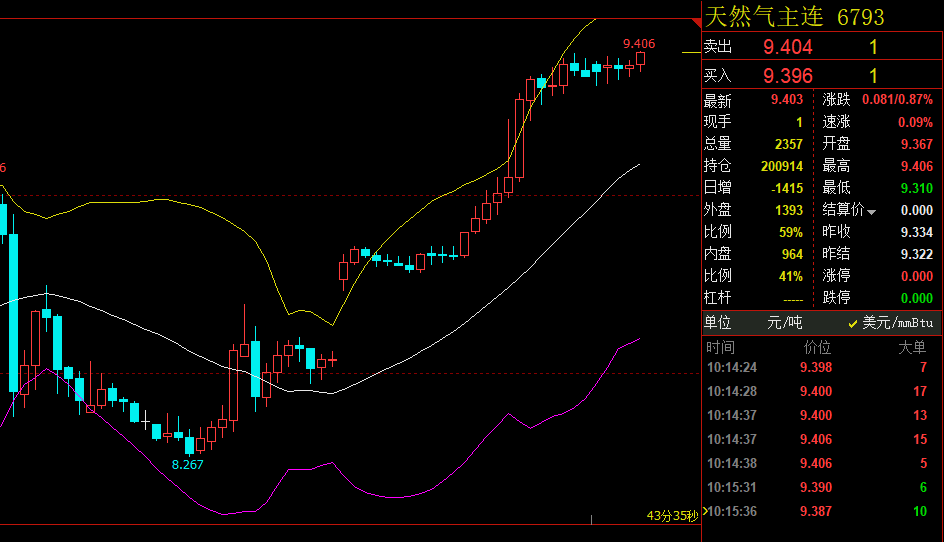The height and width of the screenshot is (542, 944).
Task: Click the 买入 label
Action: (x=718, y=76)
